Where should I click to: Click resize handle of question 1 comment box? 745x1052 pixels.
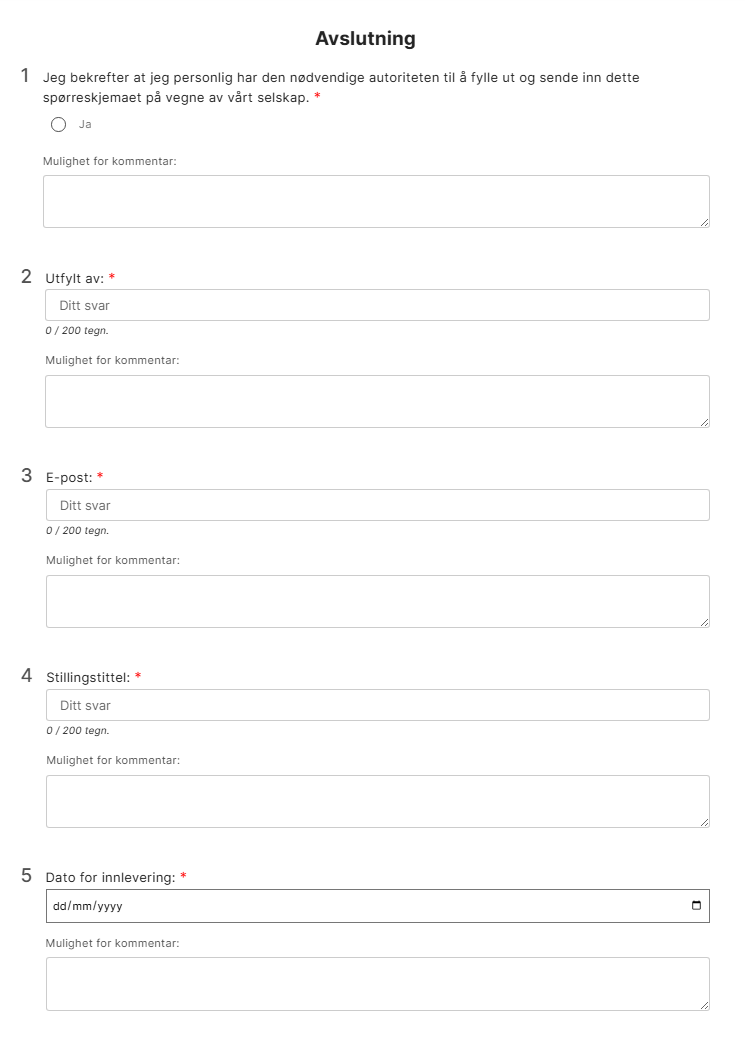(704, 222)
